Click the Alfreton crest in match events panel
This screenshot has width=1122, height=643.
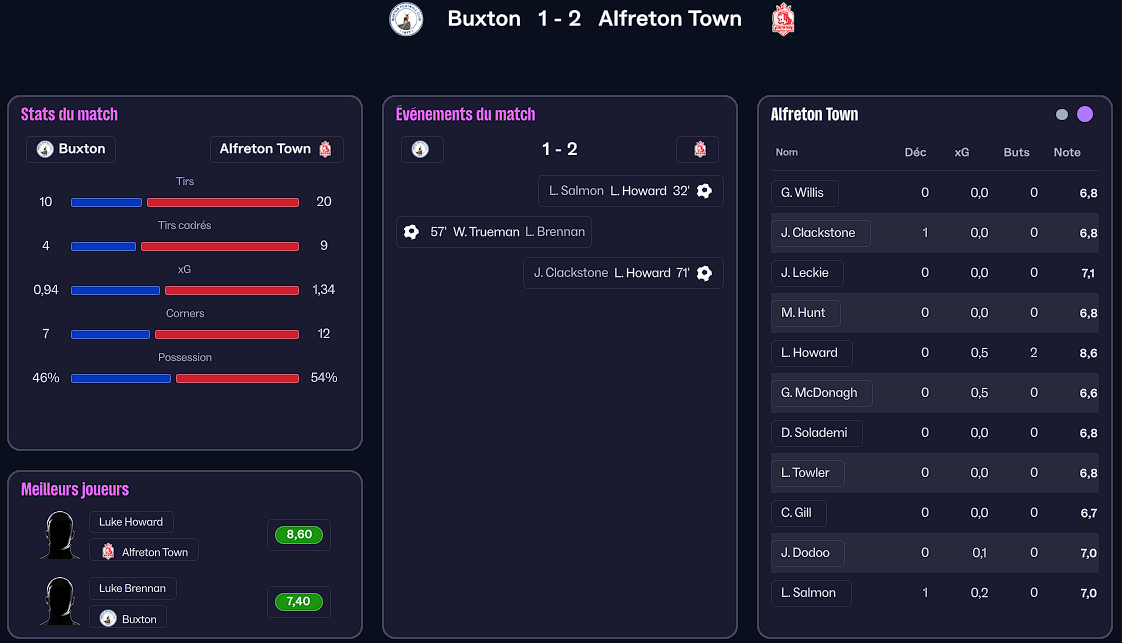699,149
